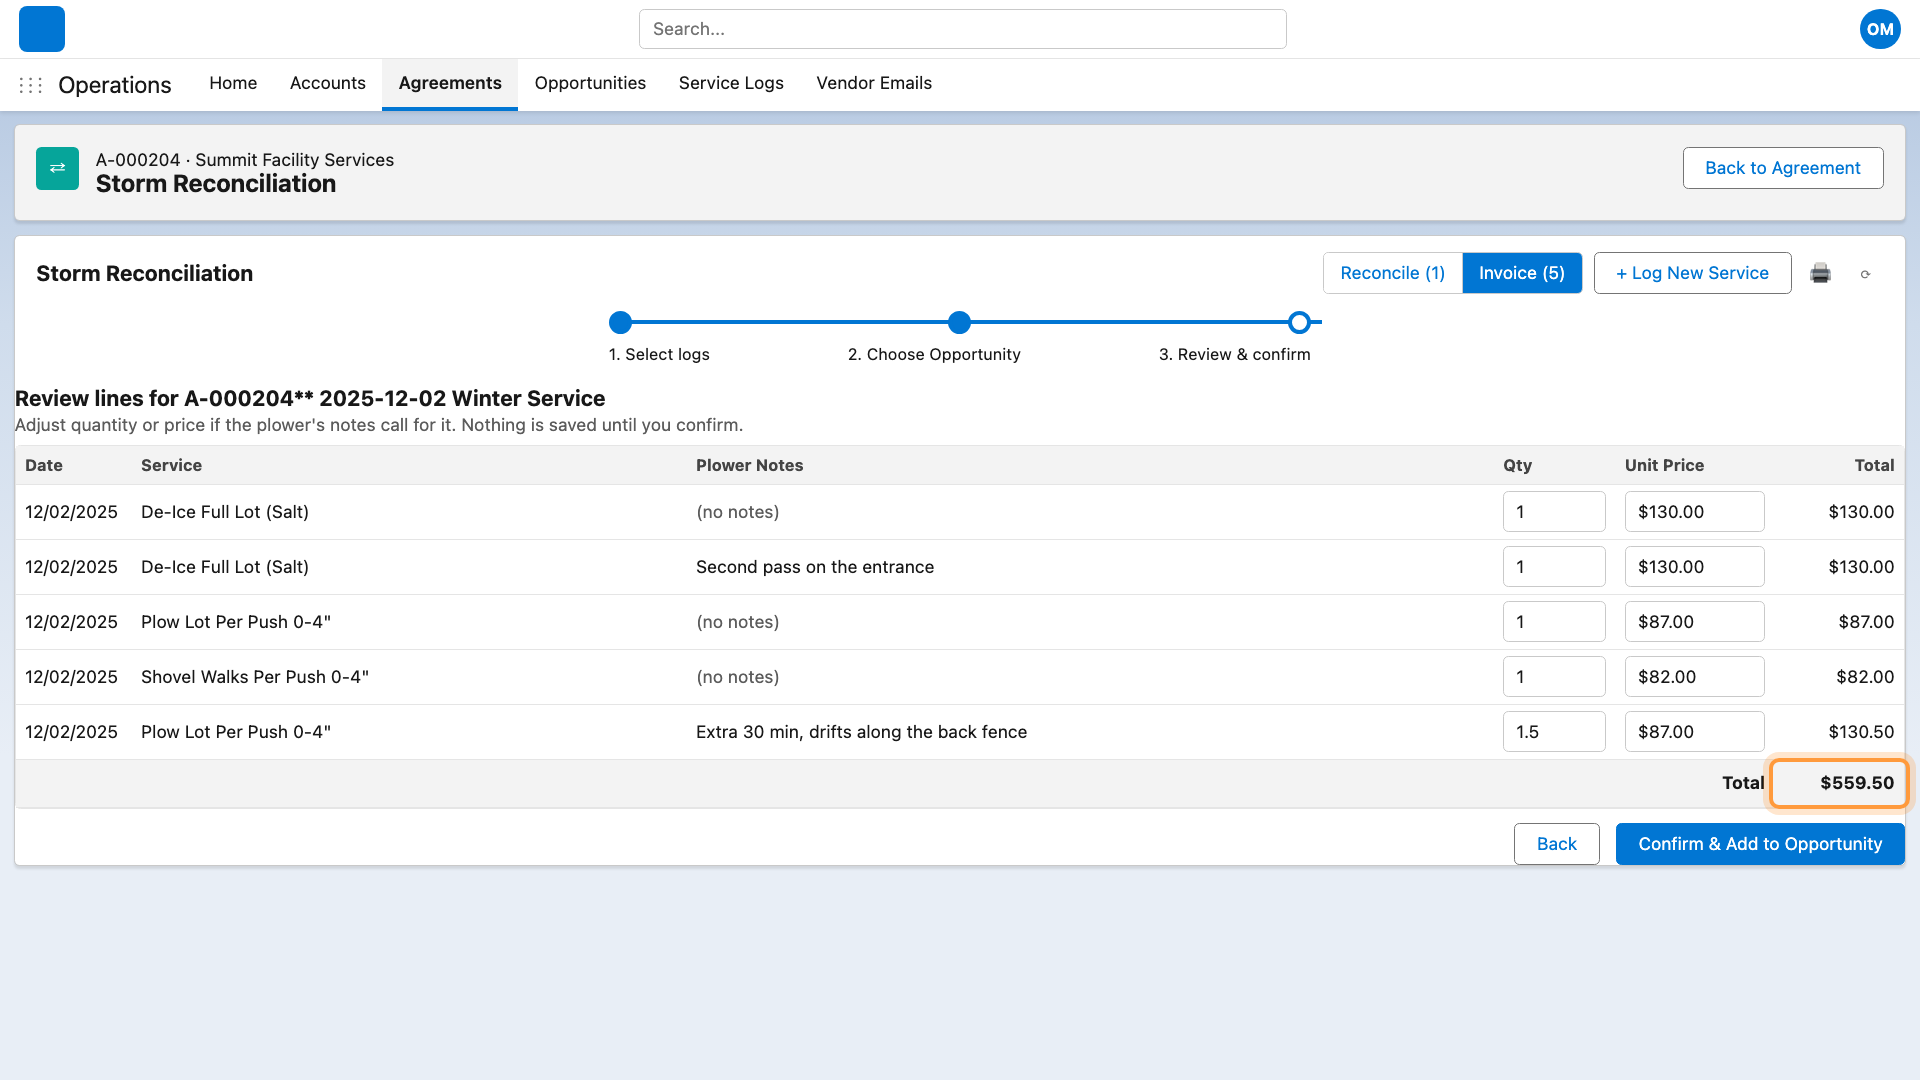Edit Unit Price for Extra 30 min row

click(1694, 732)
